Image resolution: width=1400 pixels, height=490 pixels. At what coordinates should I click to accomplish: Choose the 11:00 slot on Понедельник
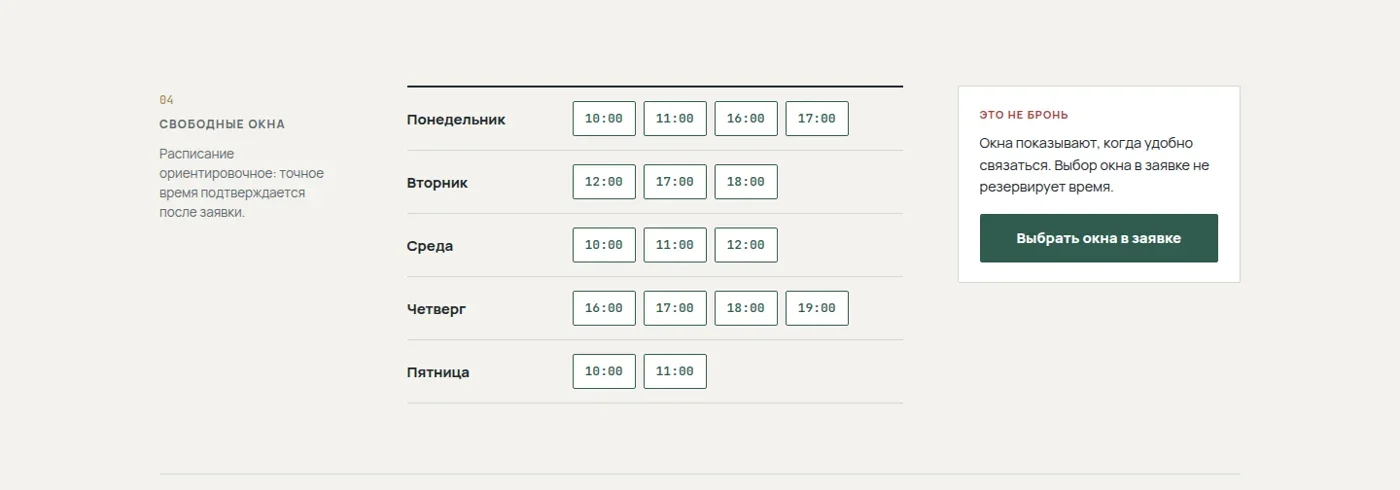pos(675,119)
